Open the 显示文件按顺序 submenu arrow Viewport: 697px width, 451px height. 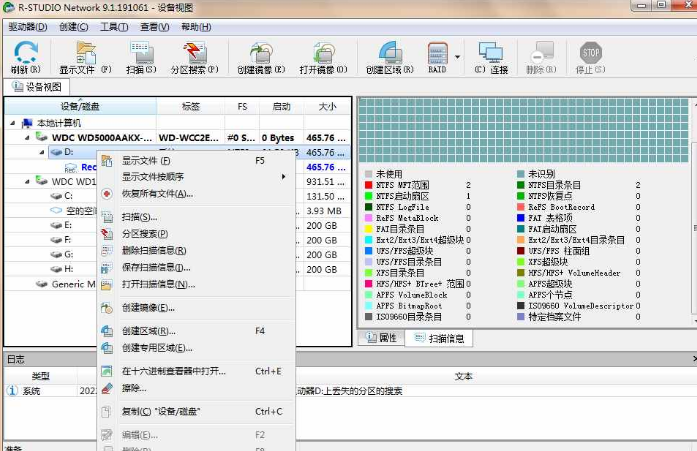click(284, 177)
